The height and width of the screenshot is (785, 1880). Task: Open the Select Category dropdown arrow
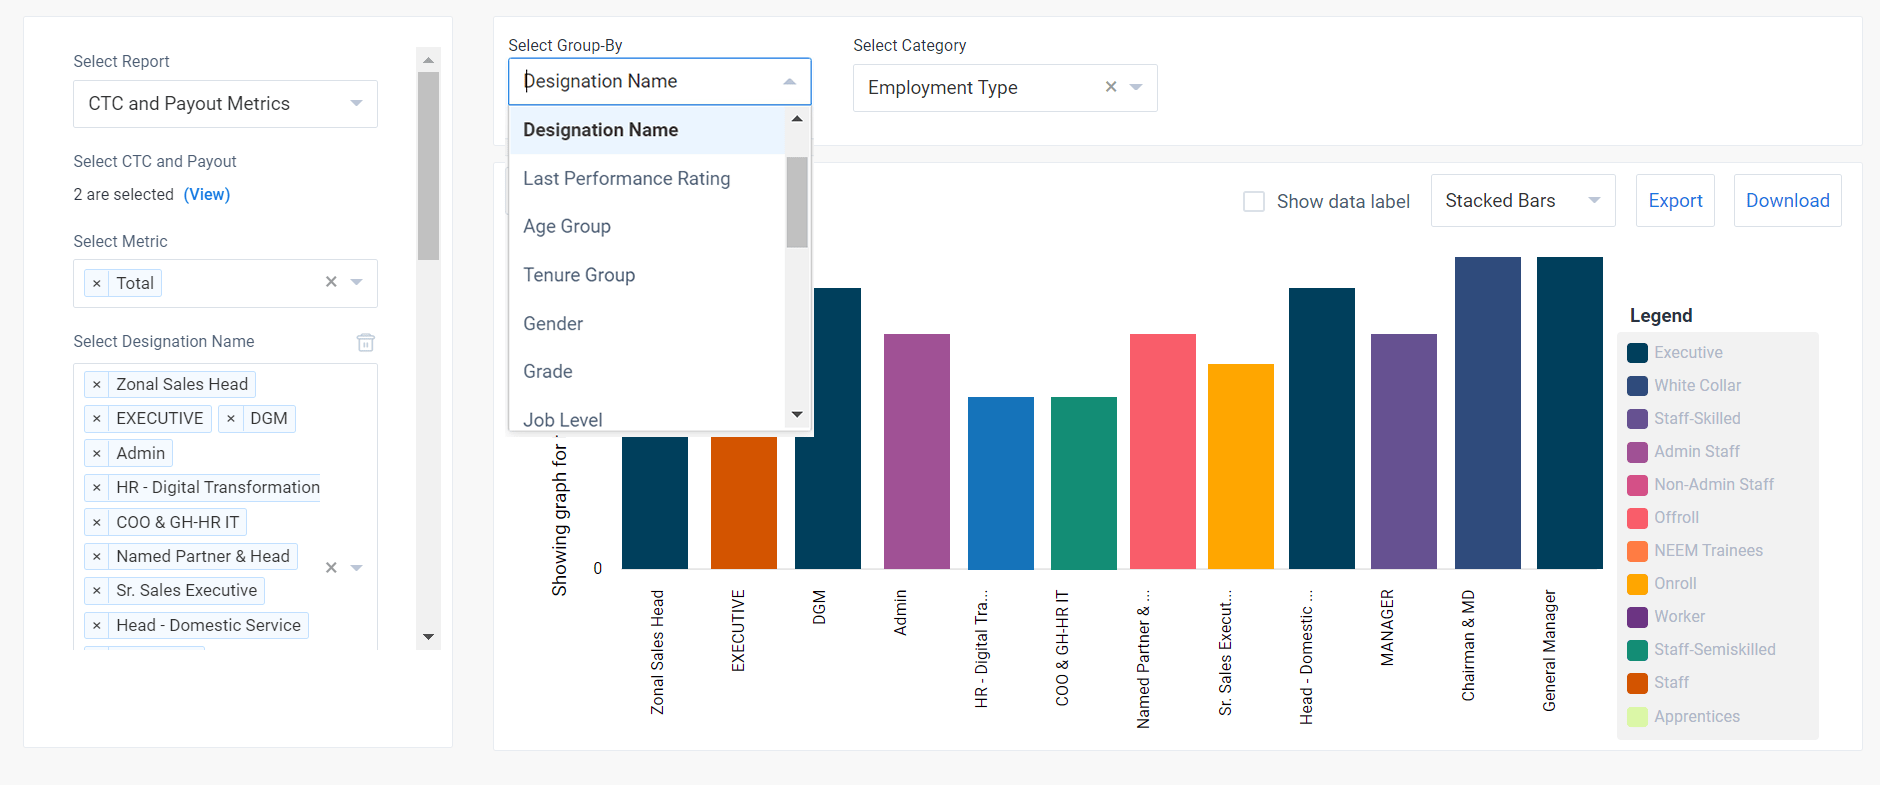click(1136, 87)
